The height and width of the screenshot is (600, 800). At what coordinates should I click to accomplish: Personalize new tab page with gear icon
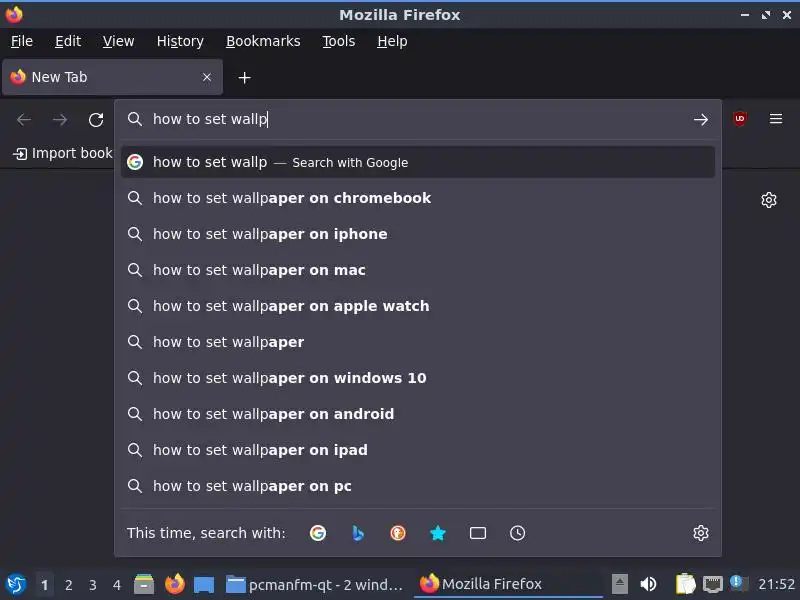pyautogui.click(x=768, y=199)
